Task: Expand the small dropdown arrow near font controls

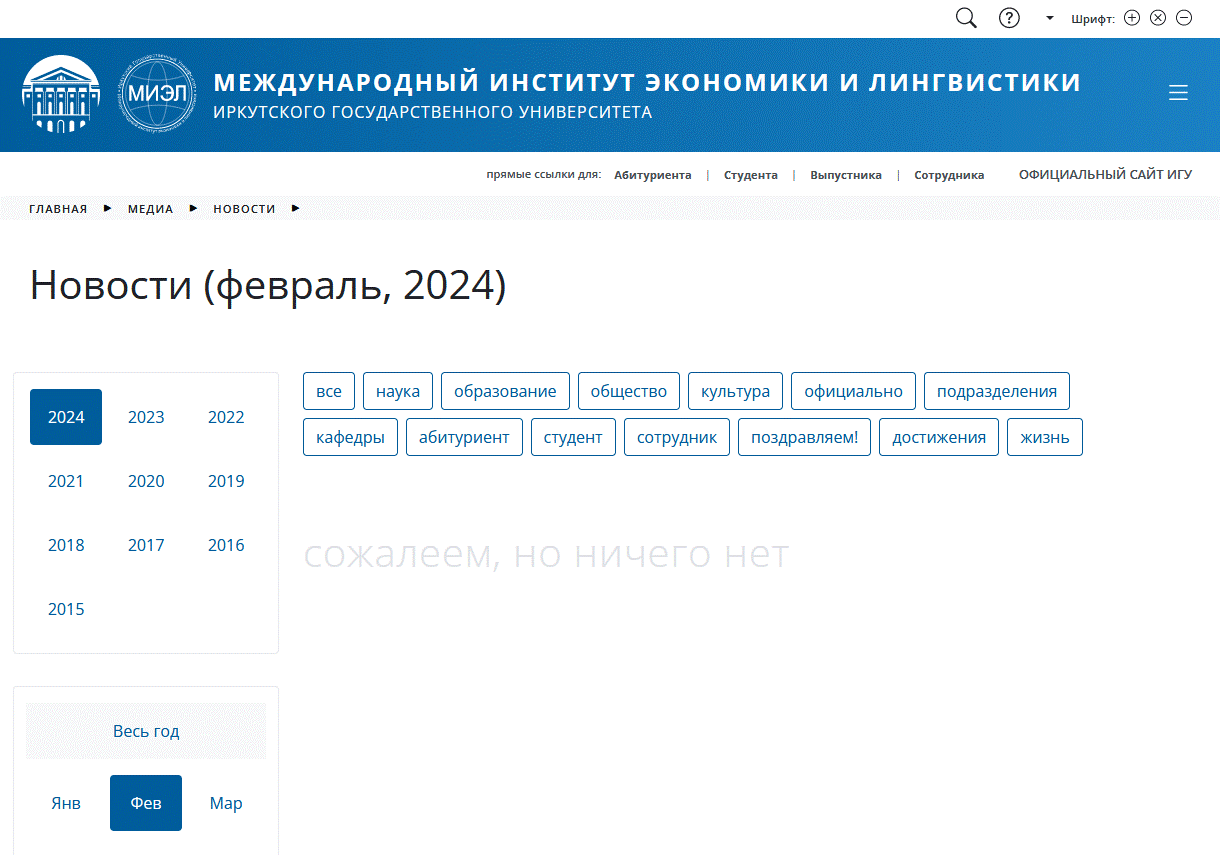Action: [1050, 18]
